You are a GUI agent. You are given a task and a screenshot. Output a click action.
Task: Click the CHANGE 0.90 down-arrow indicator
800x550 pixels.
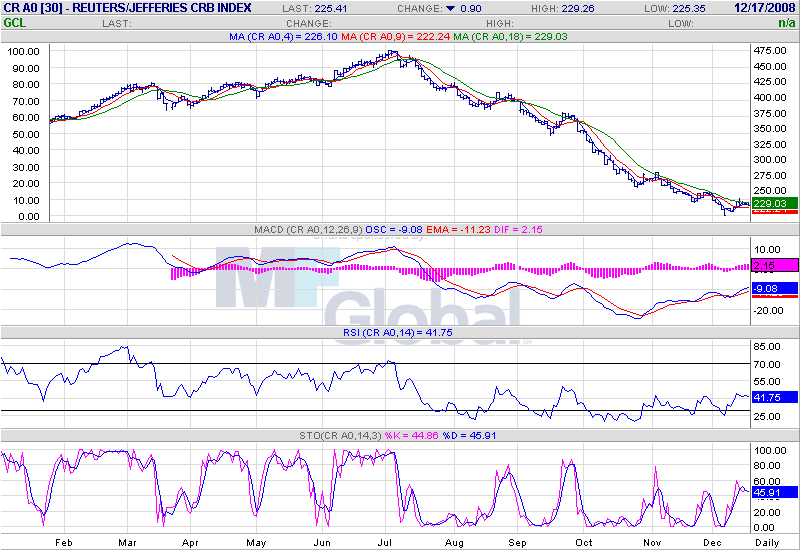451,9
